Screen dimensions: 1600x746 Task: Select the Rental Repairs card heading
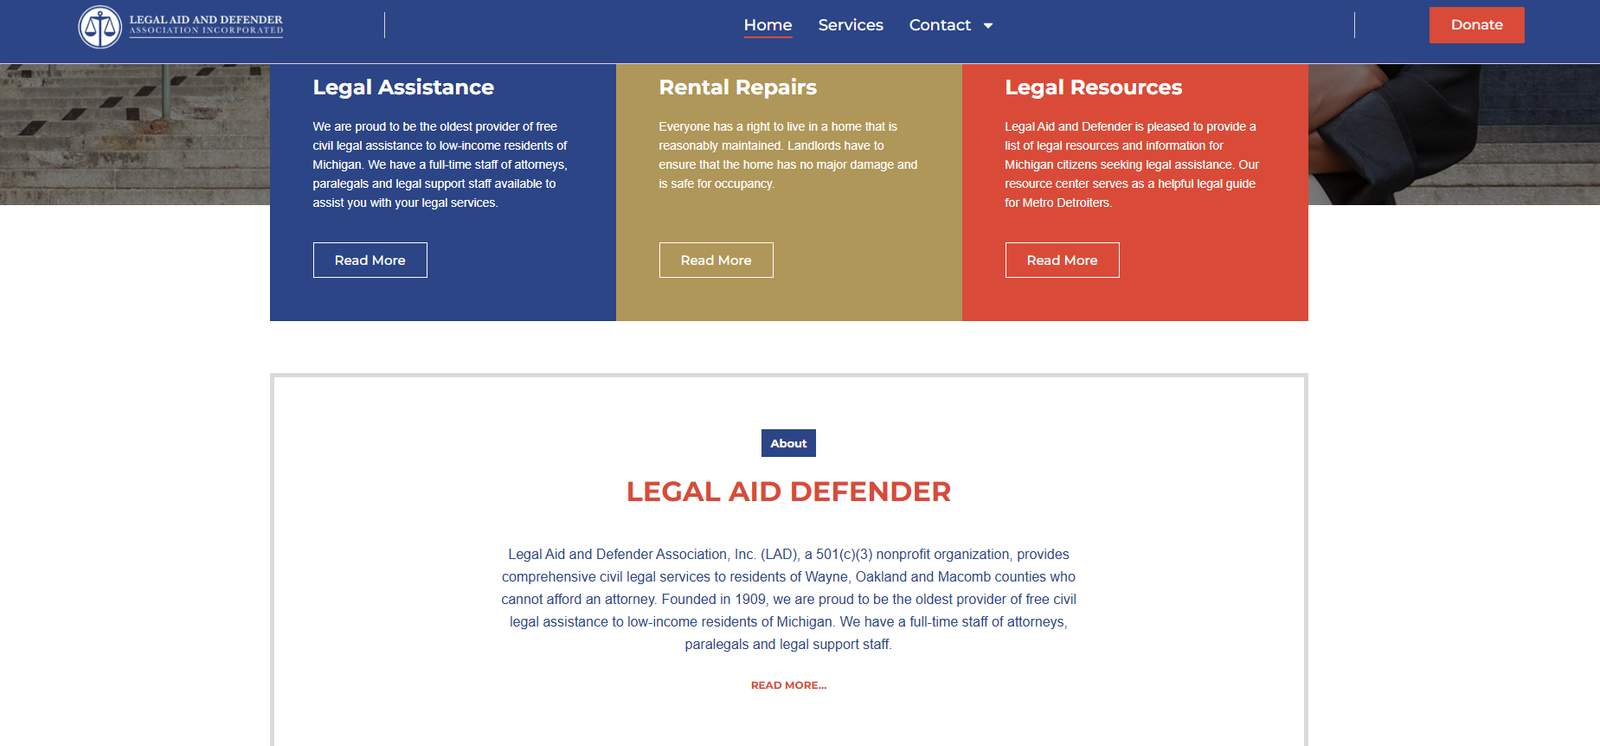[737, 88]
